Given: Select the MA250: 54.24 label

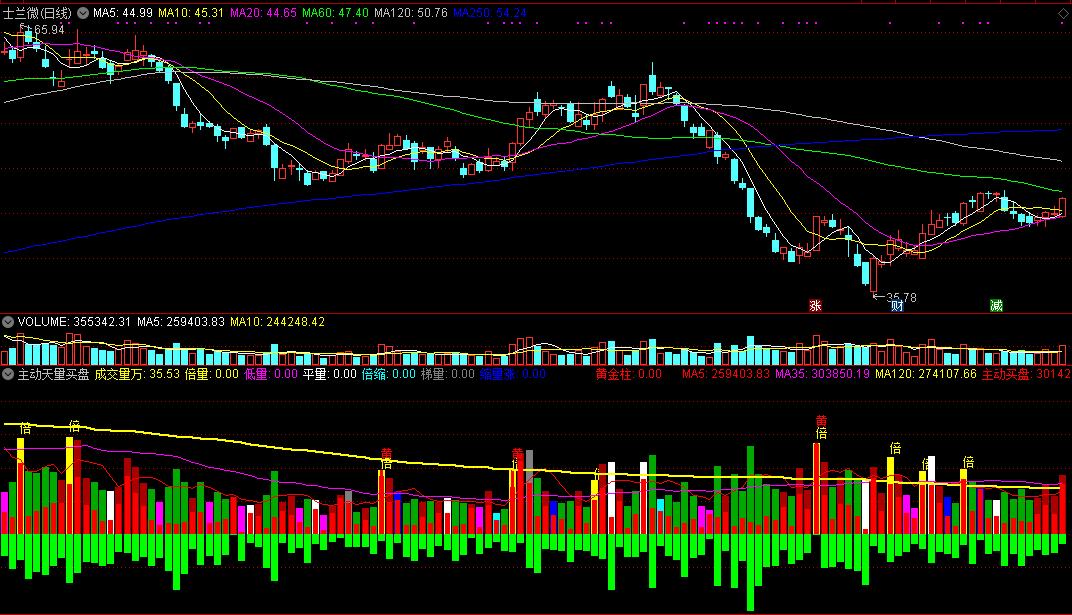Looking at the screenshot, I should [x=490, y=13].
